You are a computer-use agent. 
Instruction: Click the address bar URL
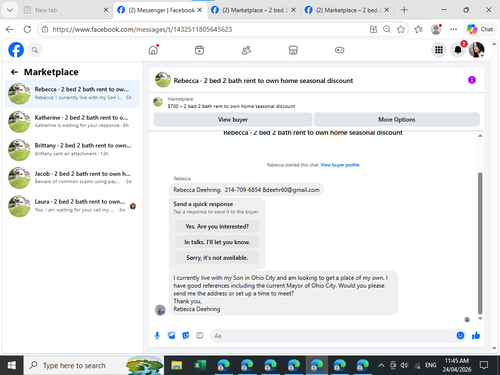[x=142, y=29]
